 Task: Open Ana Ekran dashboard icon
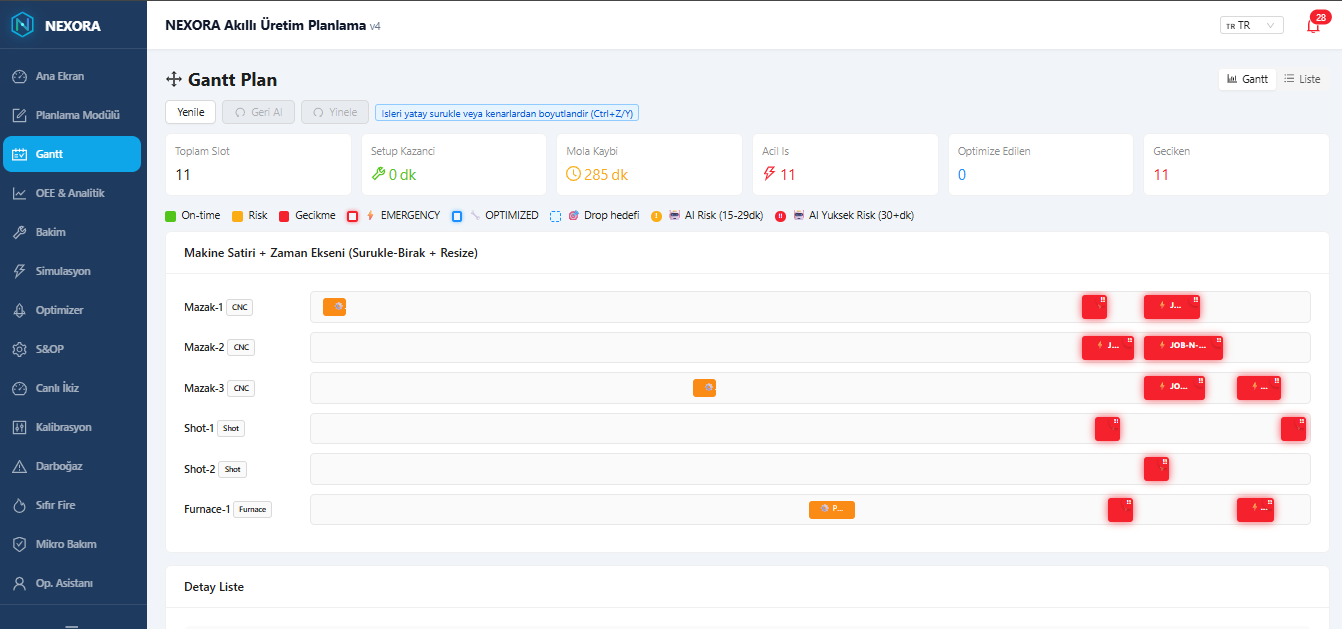(x=19, y=76)
